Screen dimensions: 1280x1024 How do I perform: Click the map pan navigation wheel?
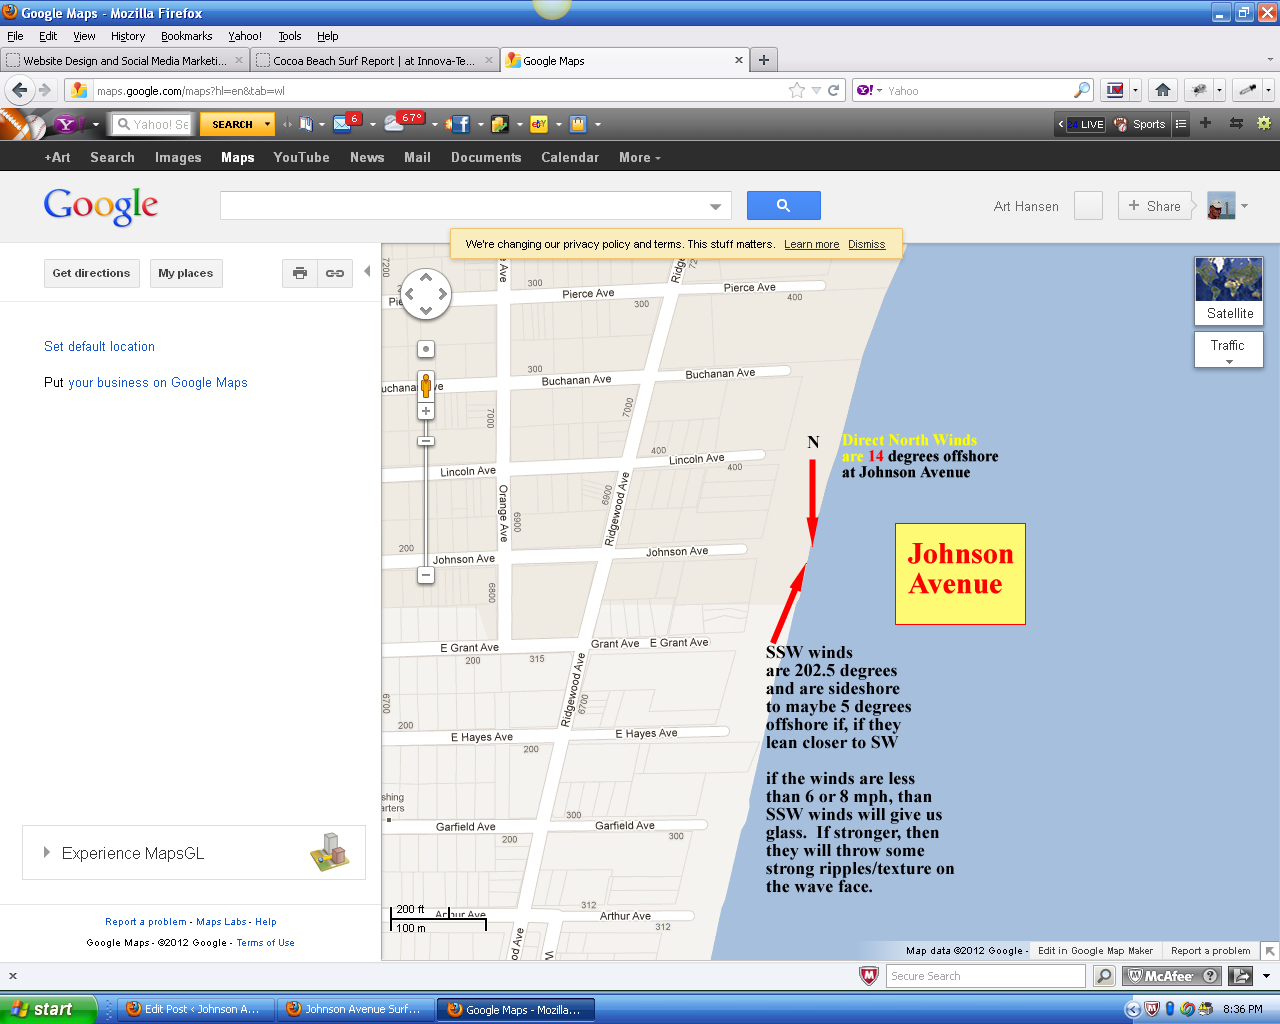coord(426,294)
